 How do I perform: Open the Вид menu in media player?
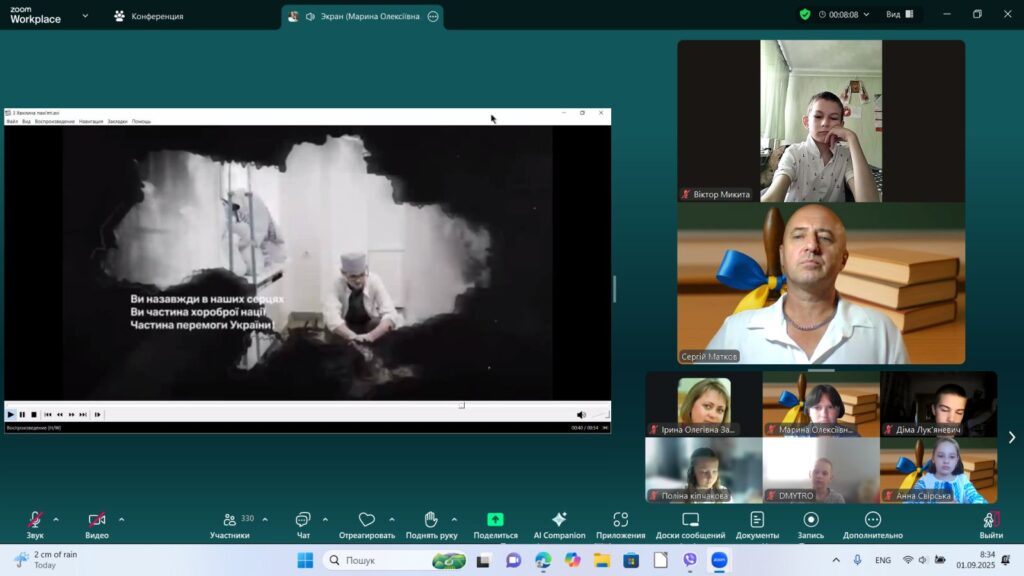pyautogui.click(x=26, y=121)
